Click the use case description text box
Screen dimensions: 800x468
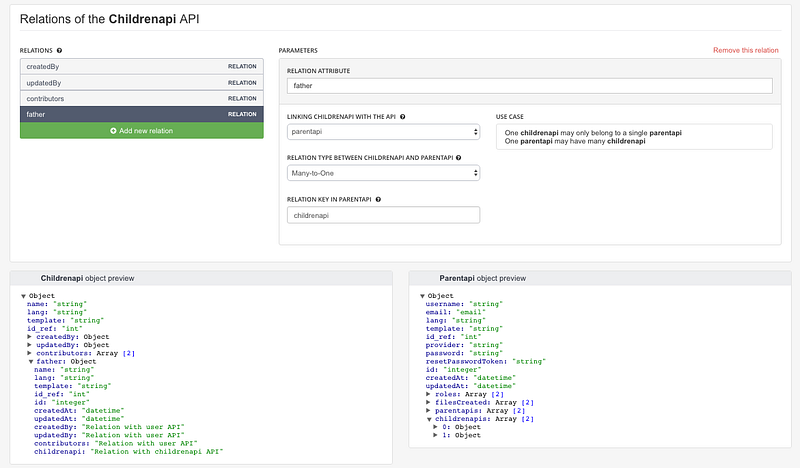[x=634, y=137]
